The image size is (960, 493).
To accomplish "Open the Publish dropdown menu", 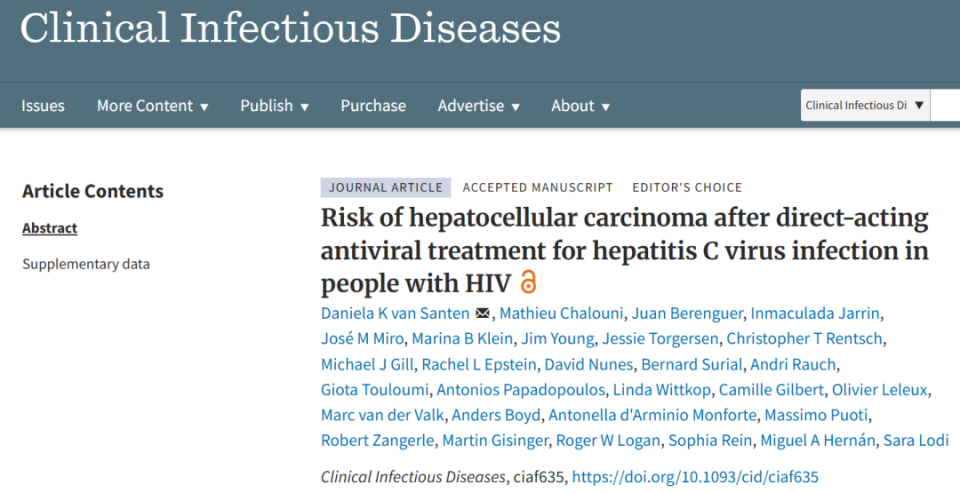I will [x=274, y=106].
